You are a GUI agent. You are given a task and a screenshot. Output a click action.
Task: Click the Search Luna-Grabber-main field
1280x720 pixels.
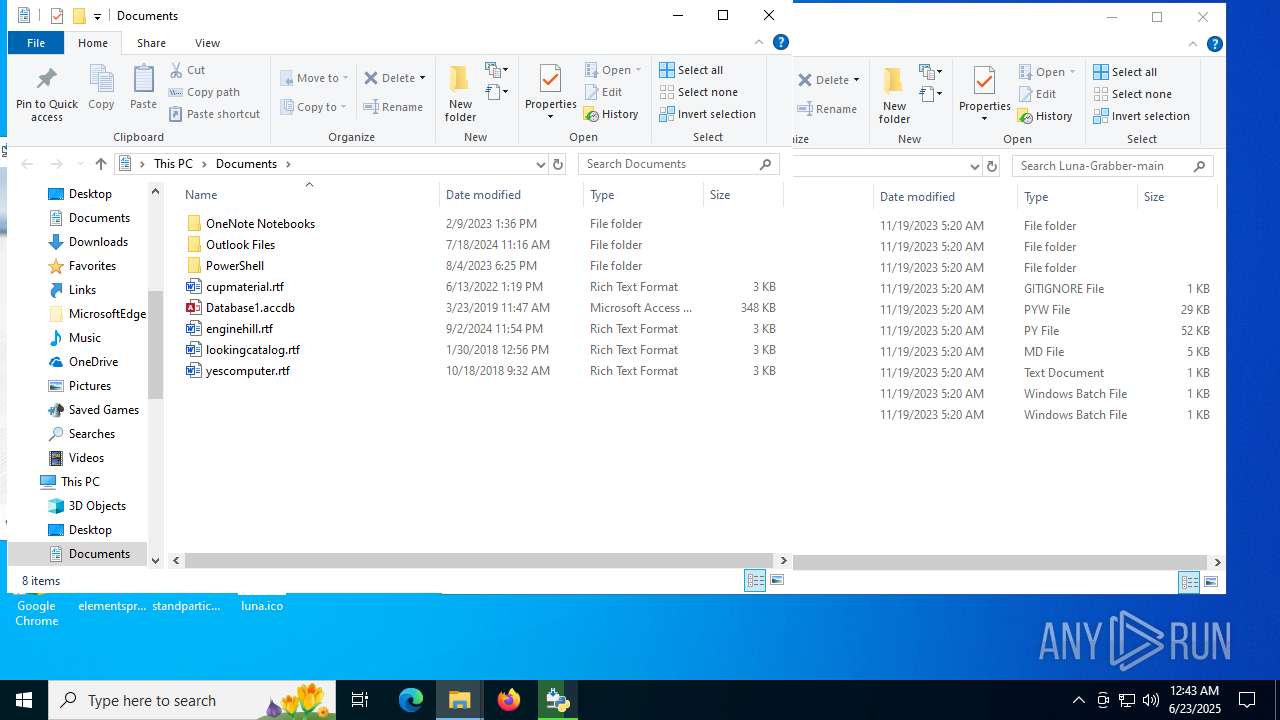pos(1112,166)
